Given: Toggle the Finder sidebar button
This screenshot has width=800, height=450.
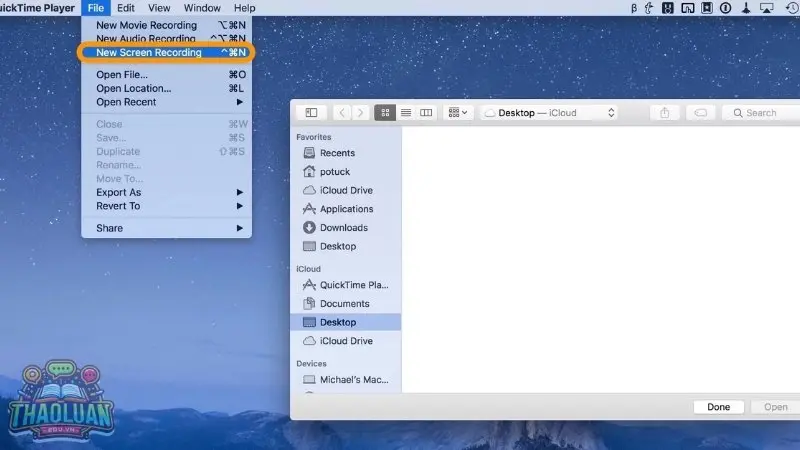Looking at the screenshot, I should [x=311, y=113].
